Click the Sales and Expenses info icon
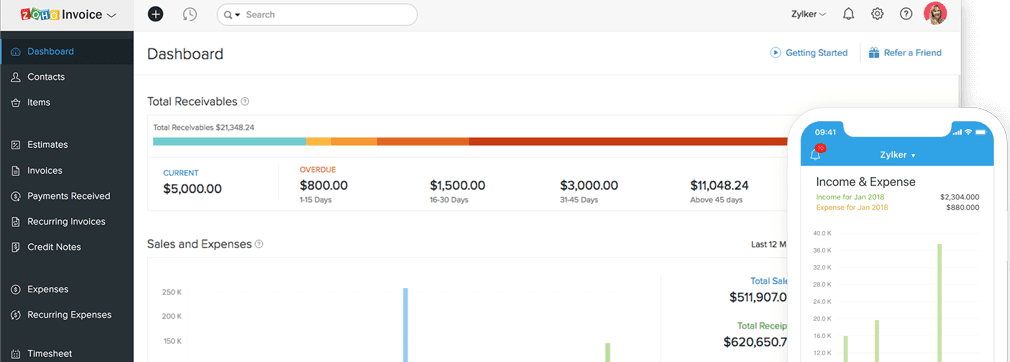 point(259,244)
